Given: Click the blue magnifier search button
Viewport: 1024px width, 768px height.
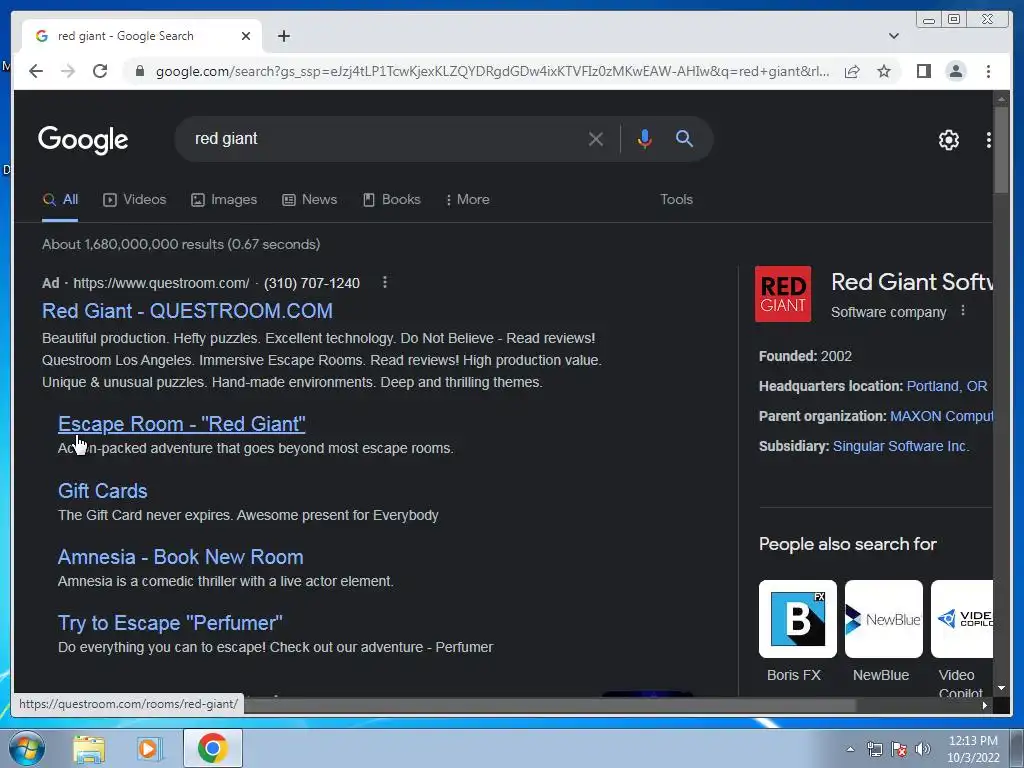Looking at the screenshot, I should pos(684,138).
